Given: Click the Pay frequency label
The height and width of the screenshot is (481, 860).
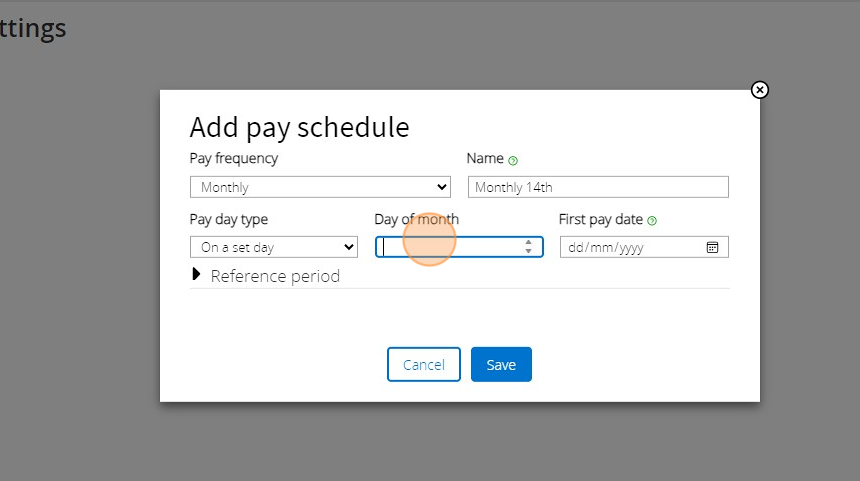Looking at the screenshot, I should pyautogui.click(x=234, y=158).
